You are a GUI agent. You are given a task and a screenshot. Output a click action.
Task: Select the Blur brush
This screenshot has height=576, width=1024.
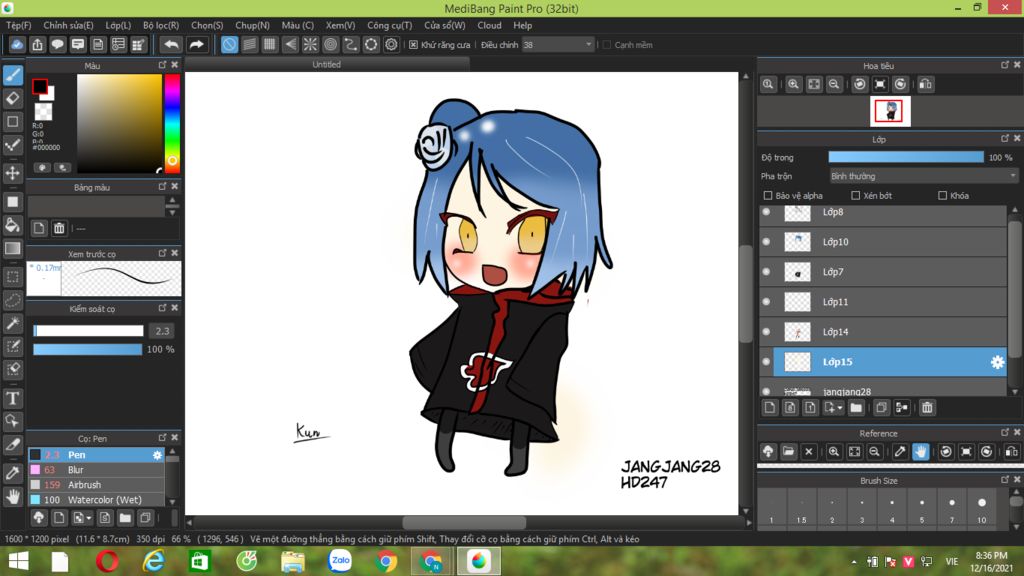pyautogui.click(x=95, y=470)
